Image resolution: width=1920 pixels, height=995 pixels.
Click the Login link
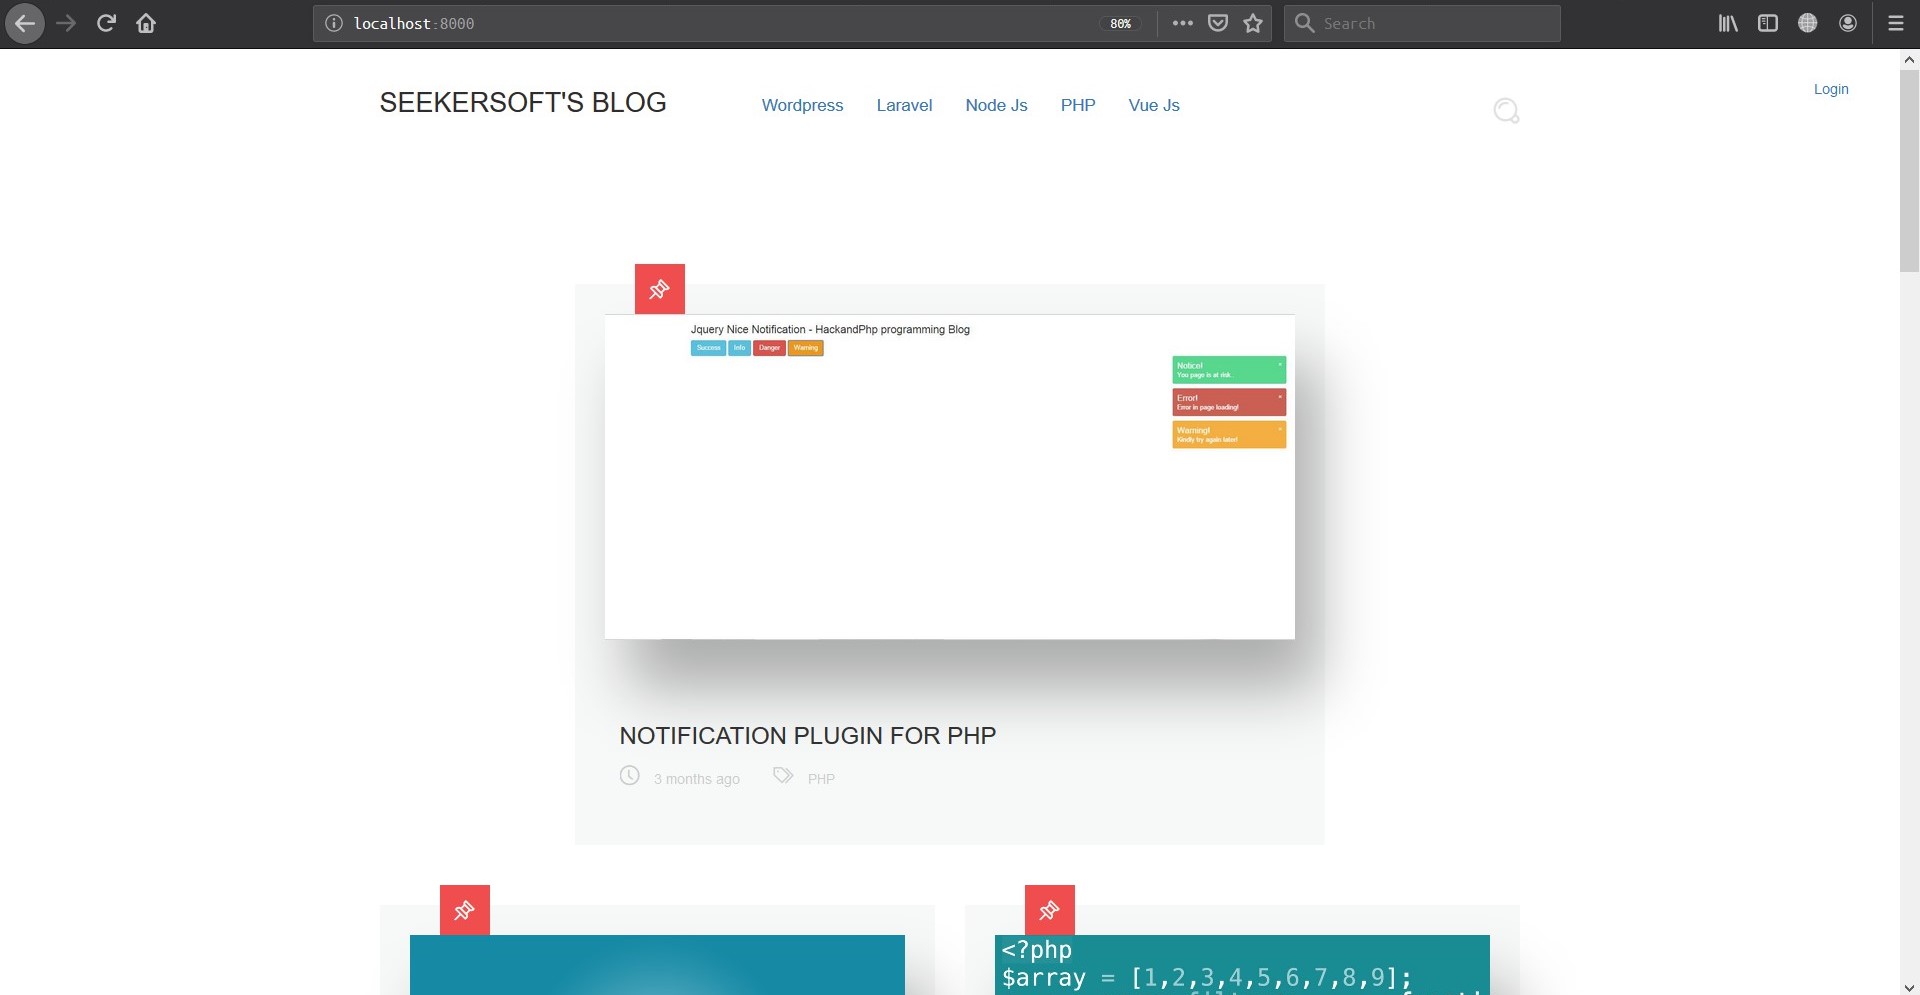pos(1830,89)
